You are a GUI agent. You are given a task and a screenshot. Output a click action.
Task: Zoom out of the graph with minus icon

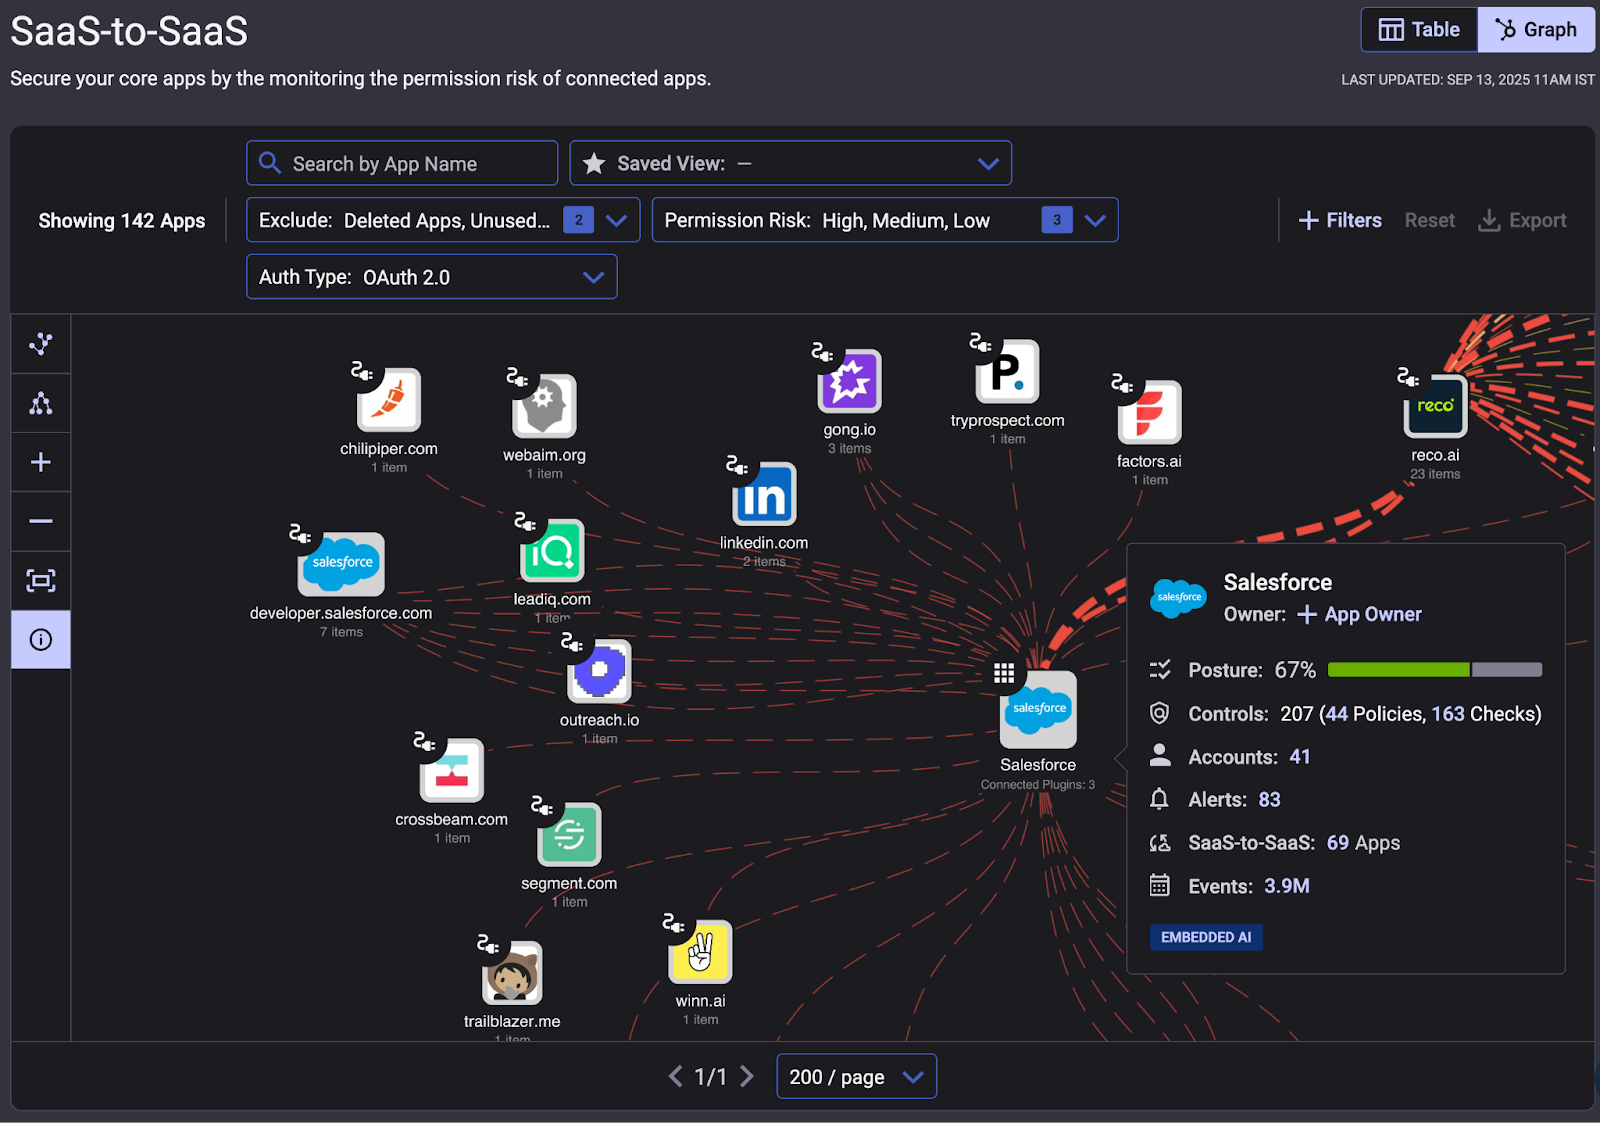[41, 521]
